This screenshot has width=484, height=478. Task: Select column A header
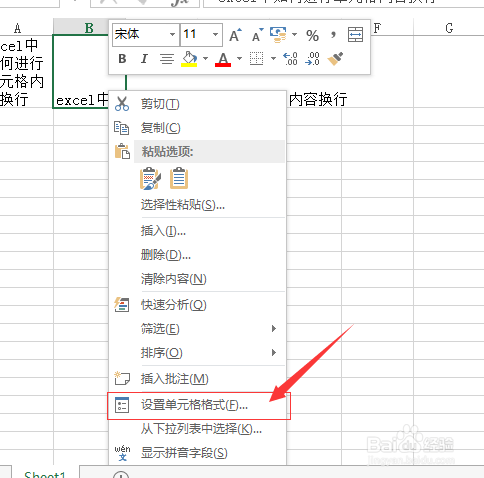point(17,28)
